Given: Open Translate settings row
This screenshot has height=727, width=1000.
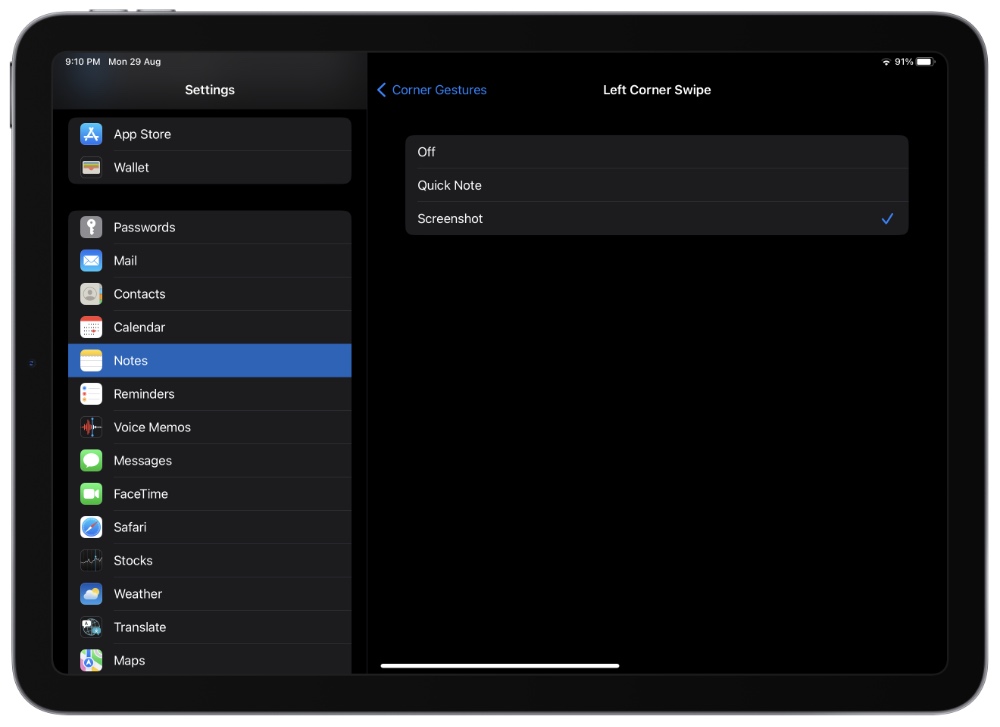Looking at the screenshot, I should pos(210,627).
